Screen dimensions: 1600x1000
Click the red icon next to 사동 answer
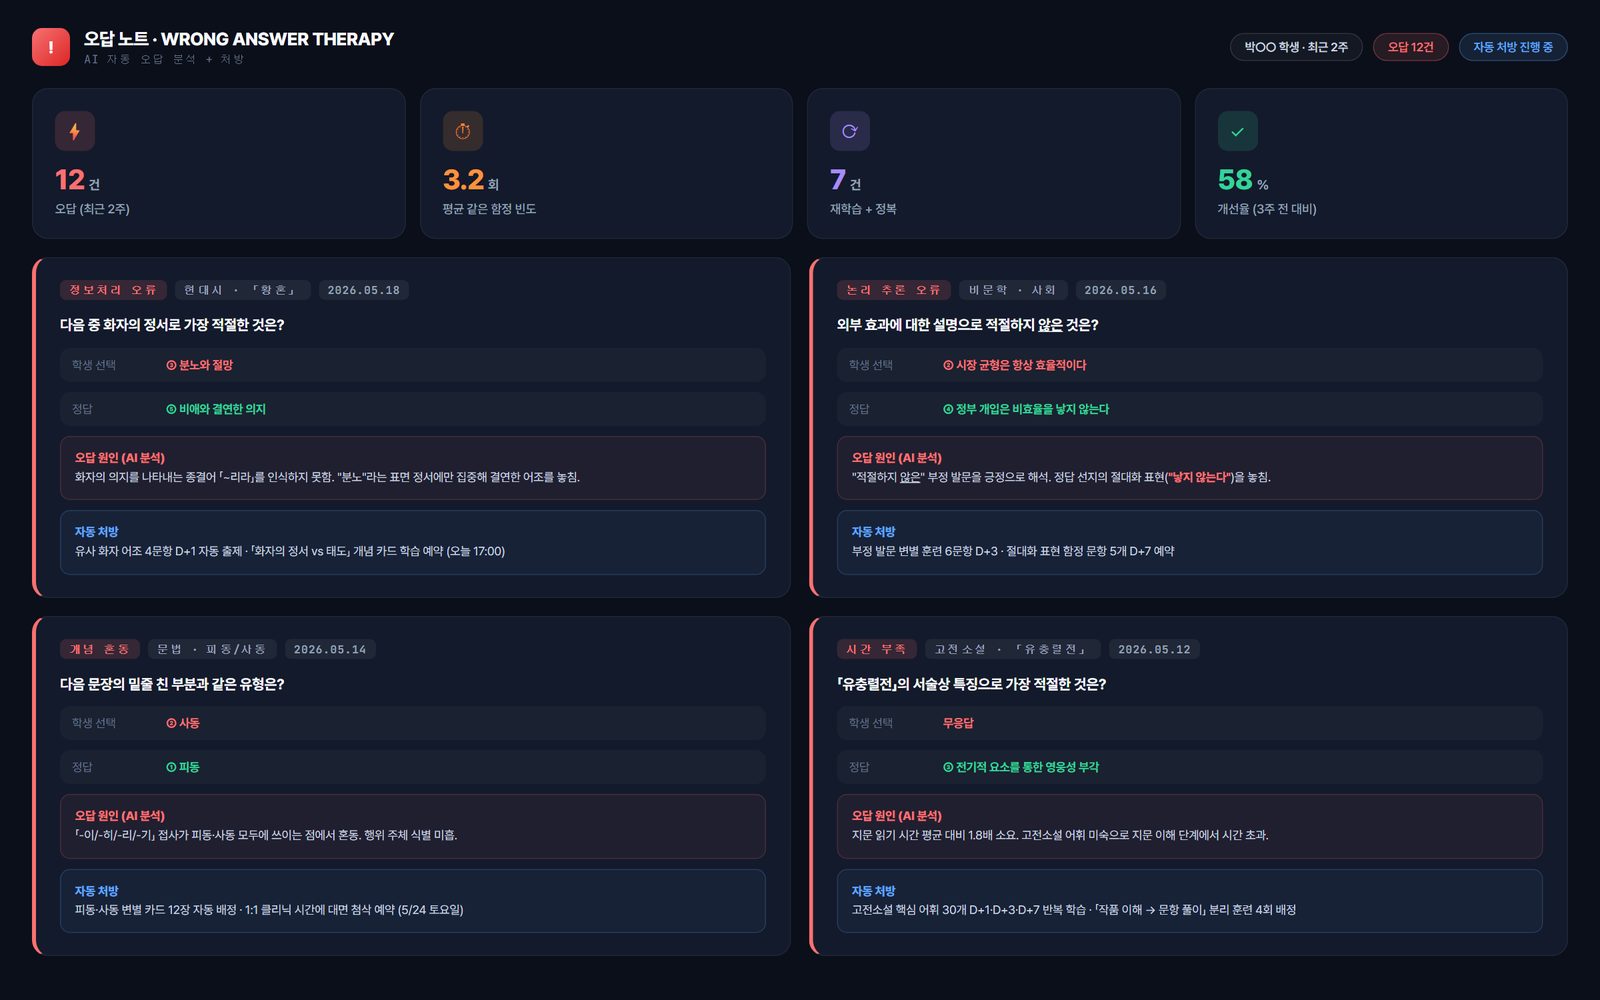[171, 723]
